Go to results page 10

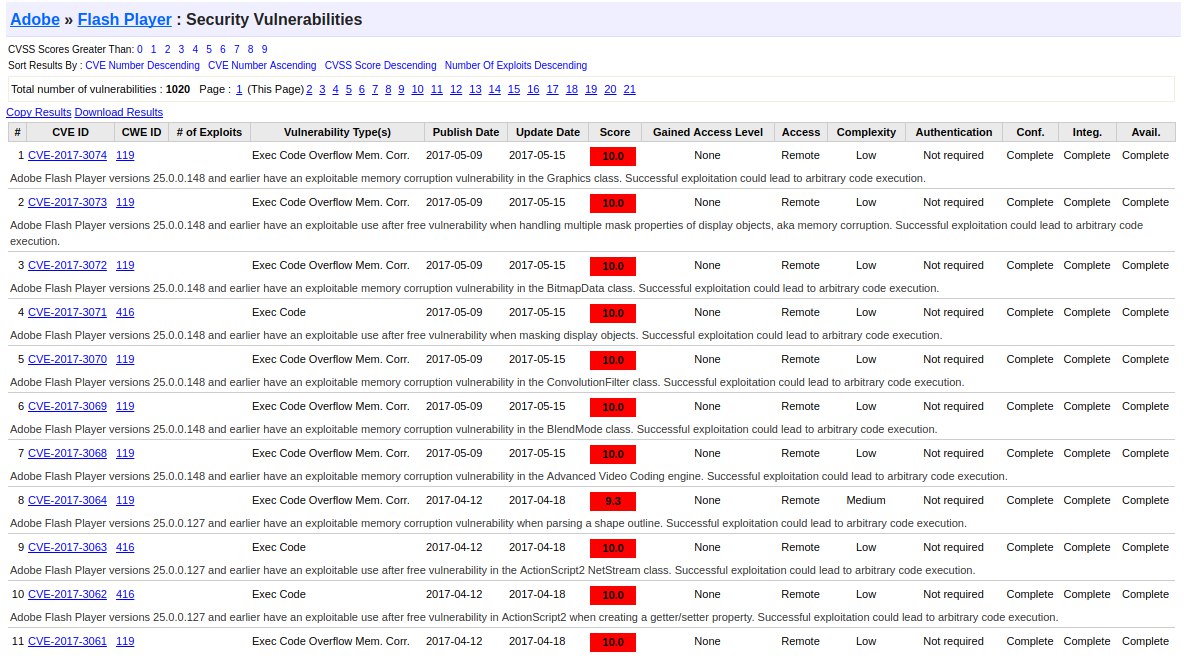pyautogui.click(x=418, y=89)
